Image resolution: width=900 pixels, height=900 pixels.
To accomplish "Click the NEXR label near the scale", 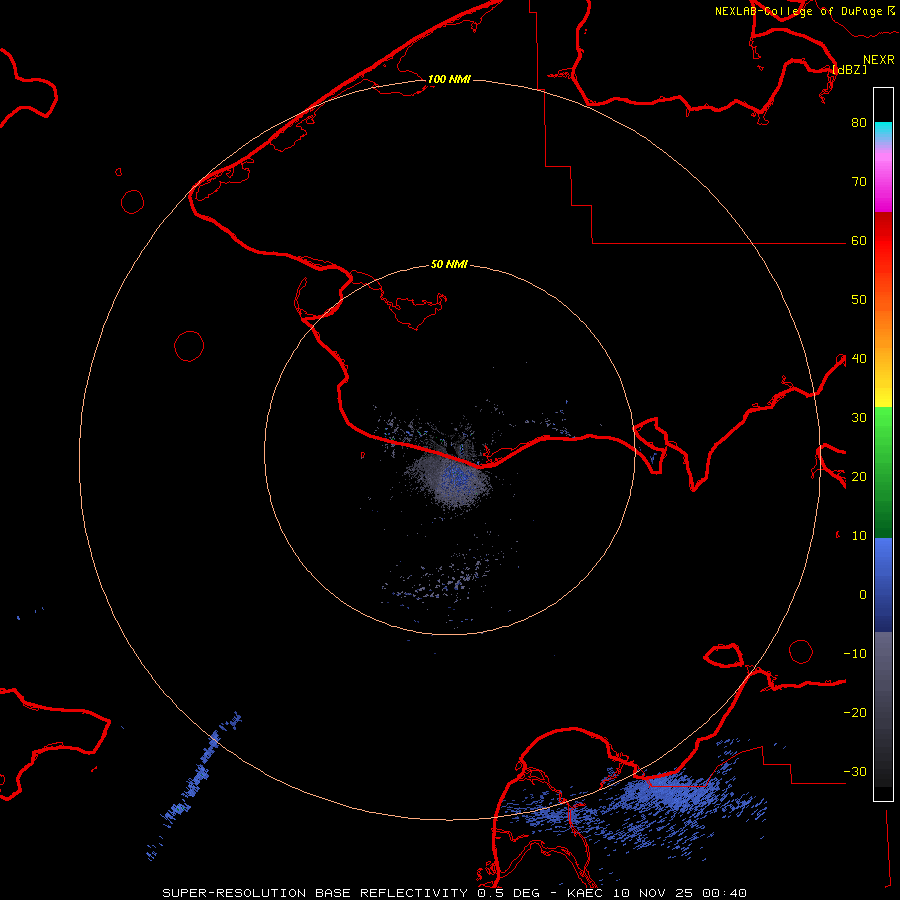I will [878, 60].
